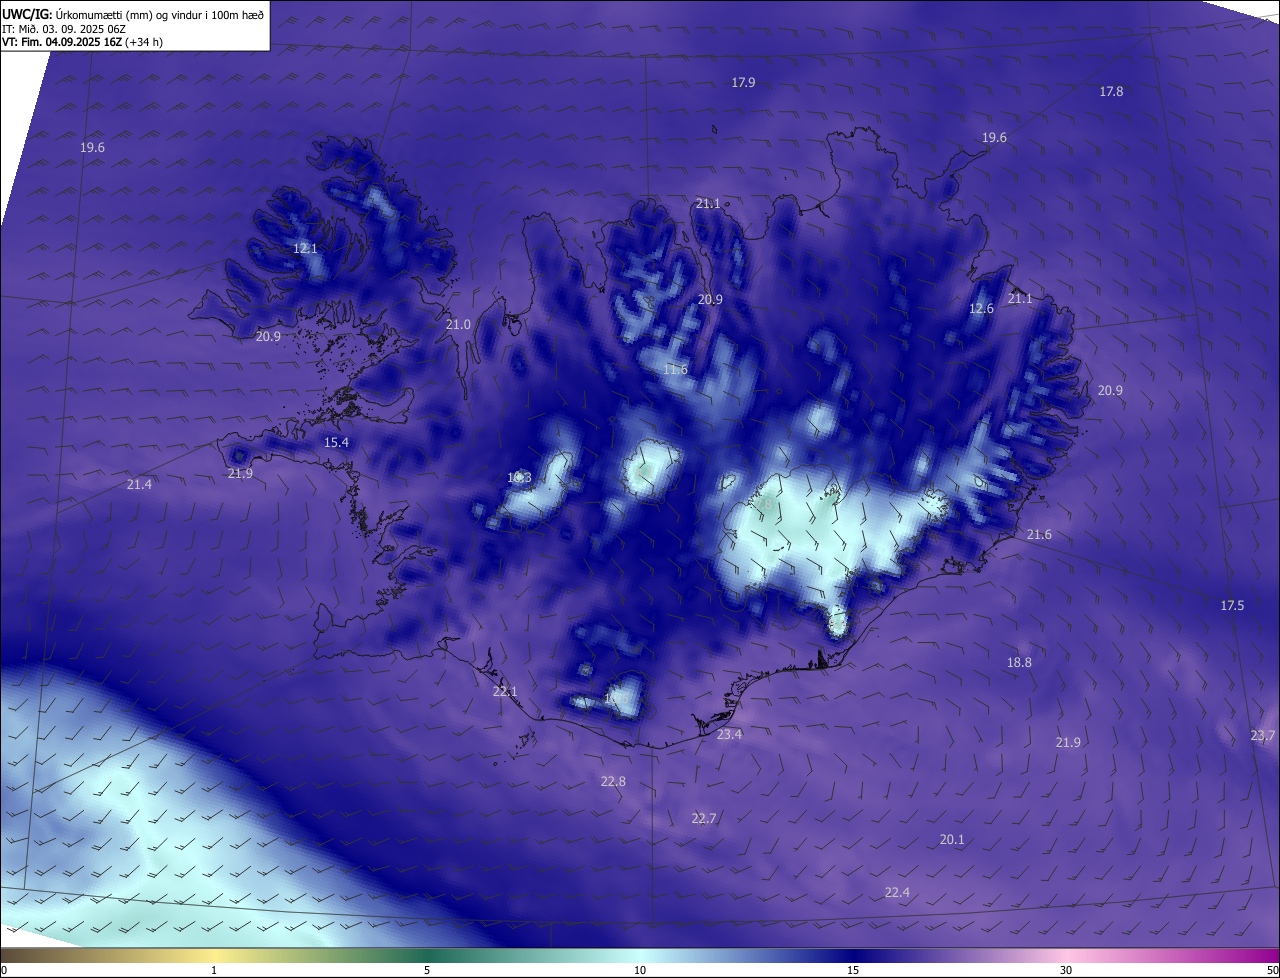This screenshot has width=1280, height=978.
Task: Click the 21.6 value label
Action: tap(1039, 535)
